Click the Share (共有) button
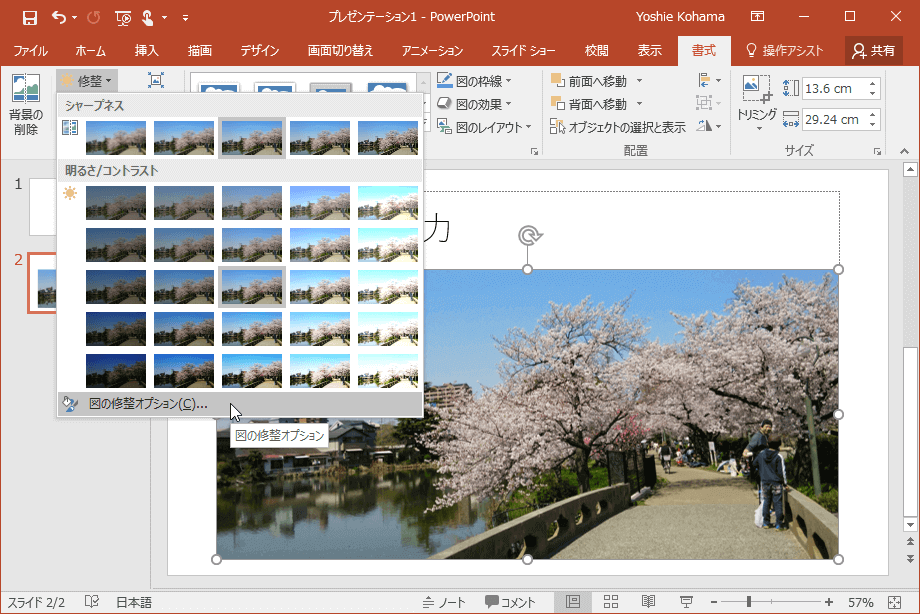 click(x=873, y=50)
